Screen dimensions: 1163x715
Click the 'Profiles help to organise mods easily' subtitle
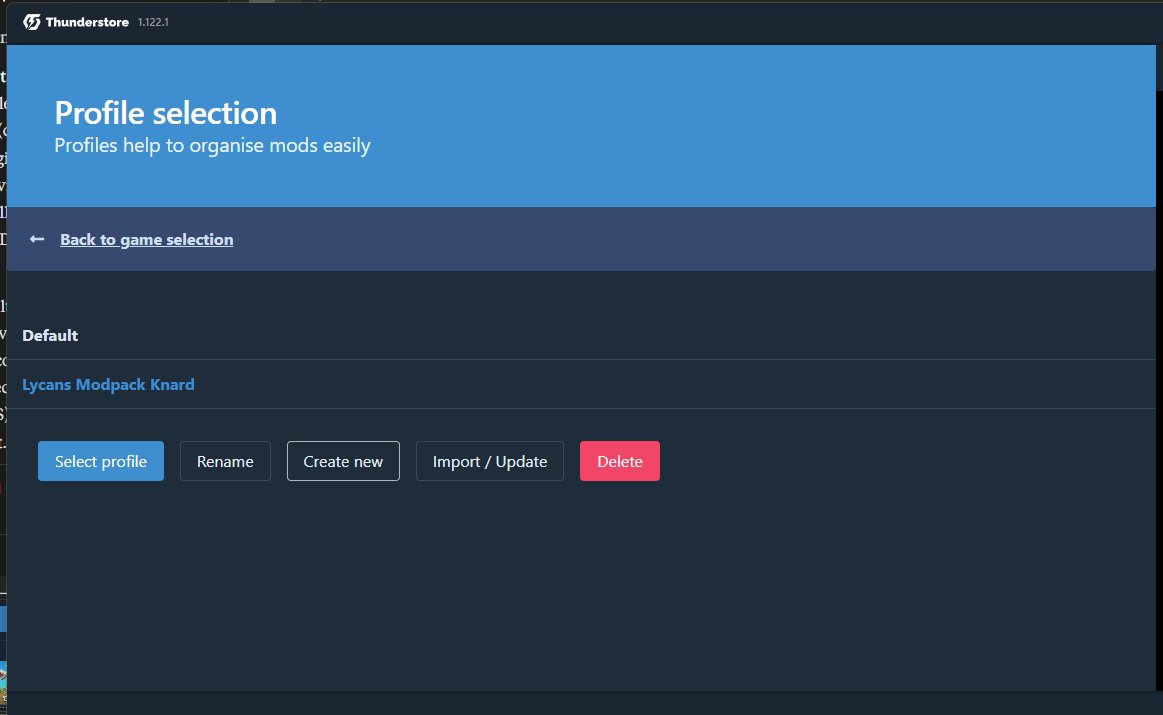pos(212,145)
